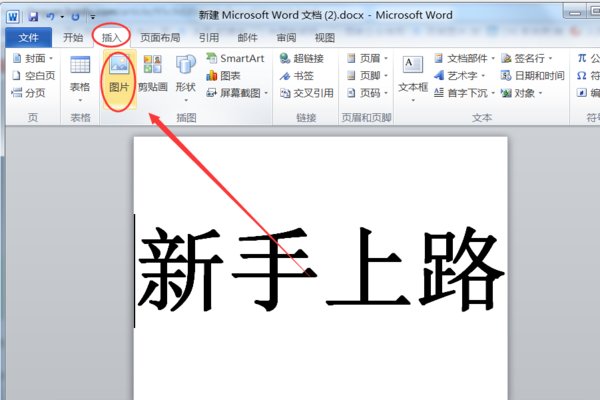Open the 首字下沉 drop cap menu
This screenshot has height=400, width=600.
point(465,93)
